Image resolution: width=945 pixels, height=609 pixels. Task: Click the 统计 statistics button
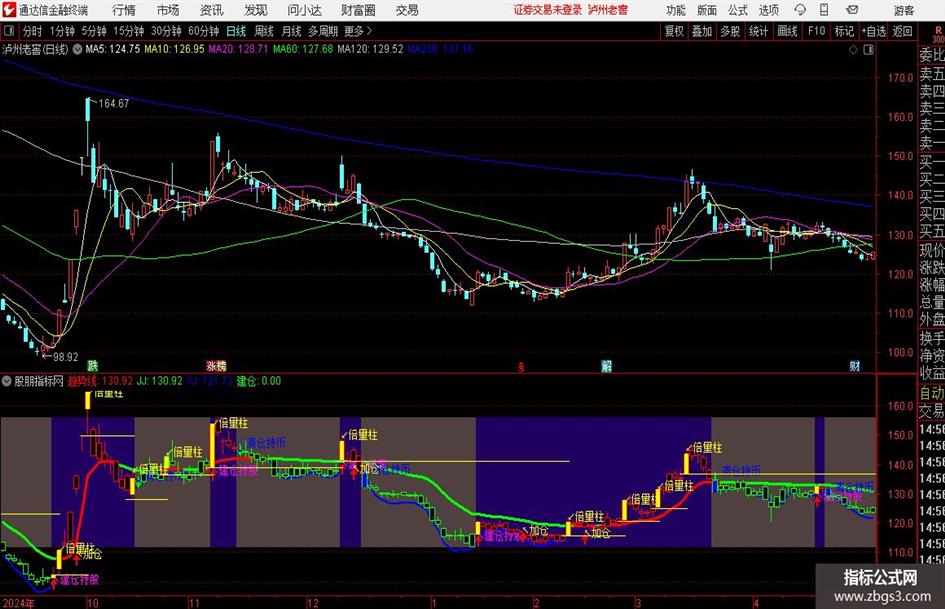click(758, 31)
